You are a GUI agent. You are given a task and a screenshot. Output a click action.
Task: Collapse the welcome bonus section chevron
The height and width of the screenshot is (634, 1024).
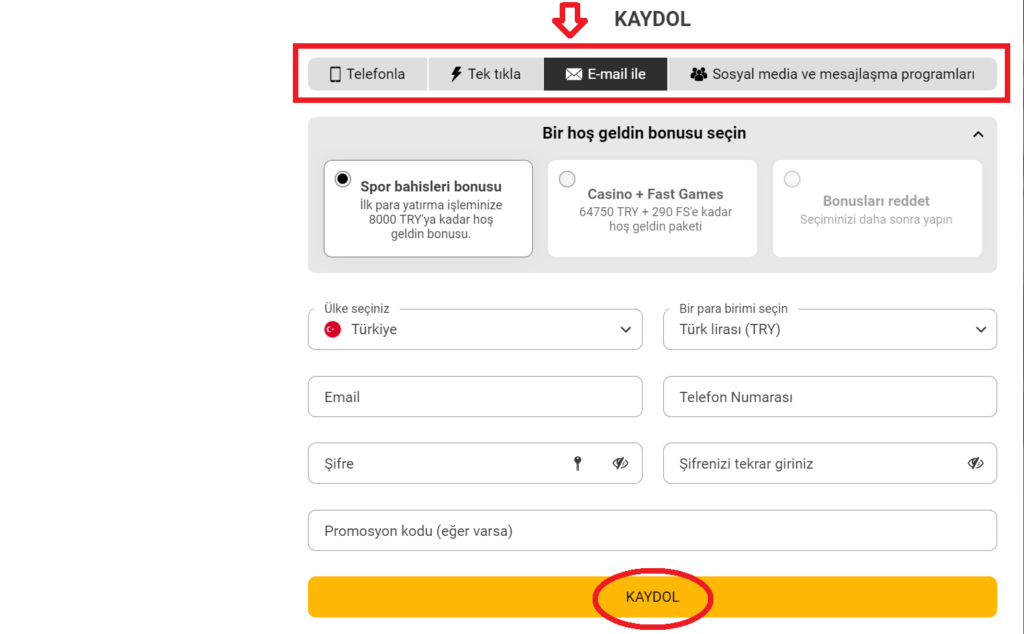coord(978,135)
